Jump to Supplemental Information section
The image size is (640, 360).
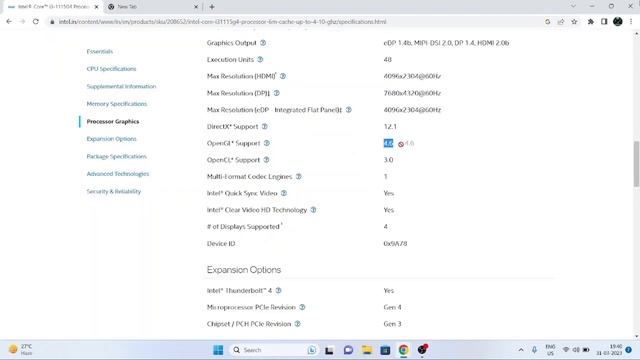click(x=121, y=87)
